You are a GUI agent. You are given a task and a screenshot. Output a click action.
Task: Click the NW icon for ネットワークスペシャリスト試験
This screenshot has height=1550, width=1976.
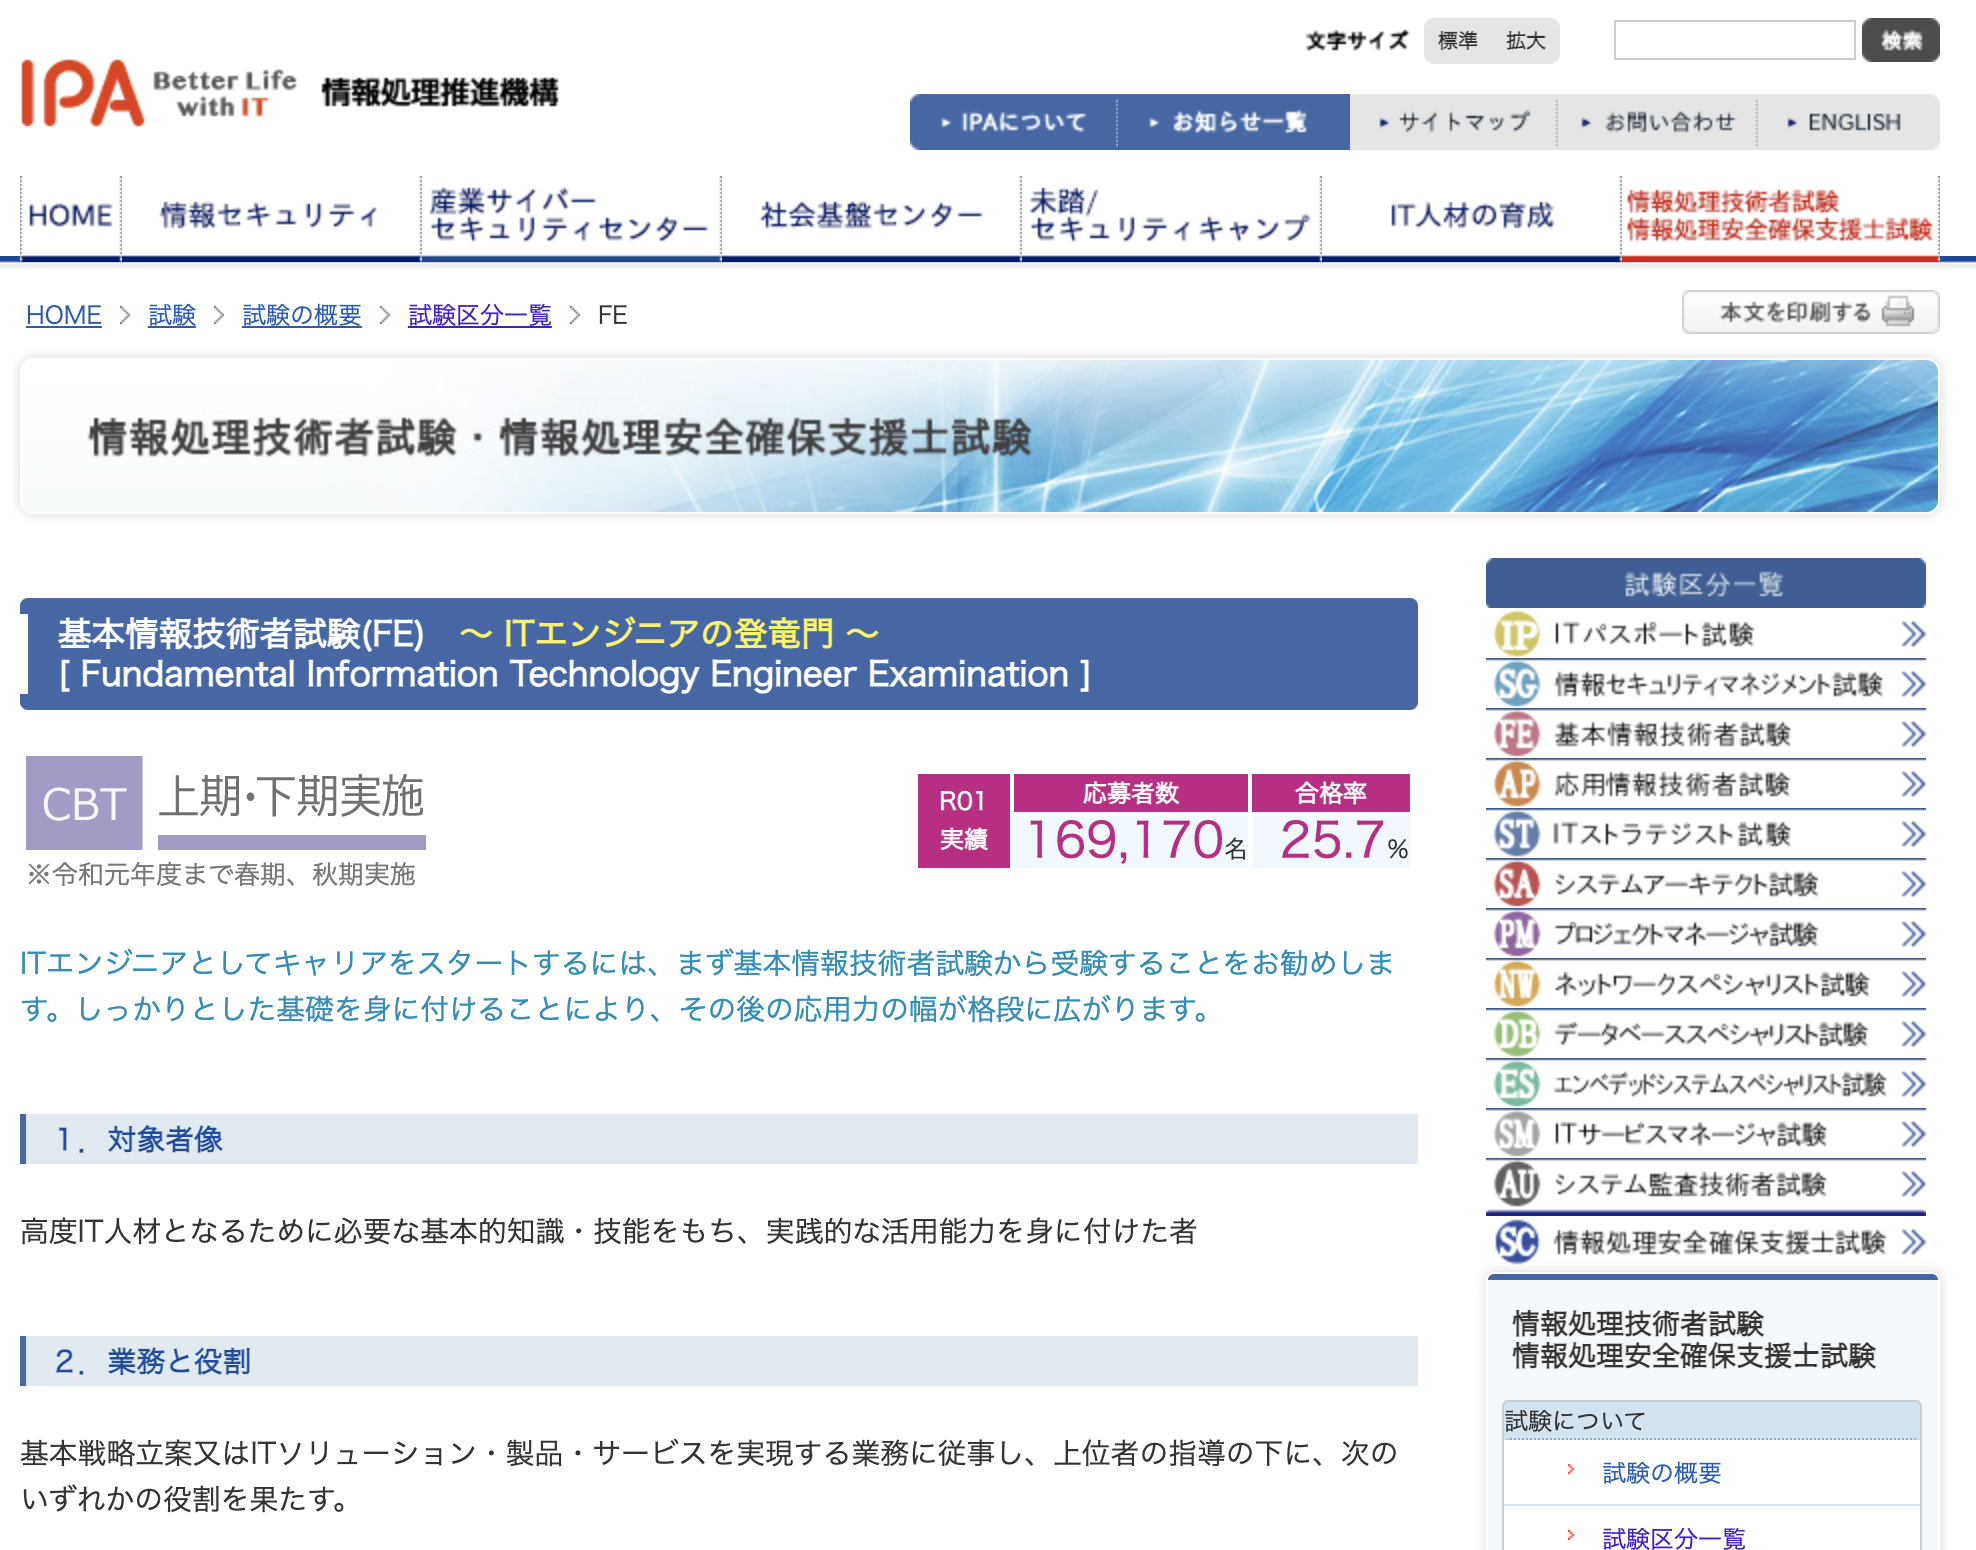(x=1516, y=984)
